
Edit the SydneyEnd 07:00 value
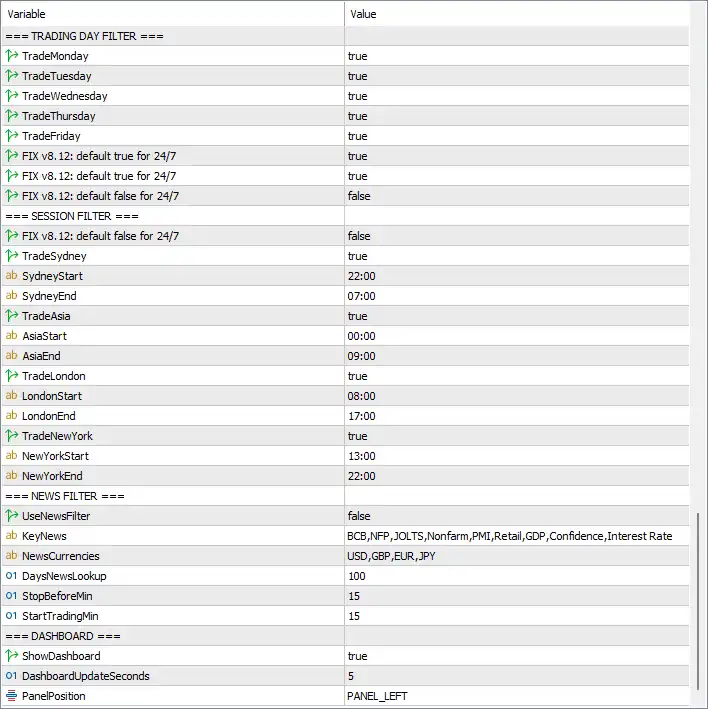click(517, 296)
